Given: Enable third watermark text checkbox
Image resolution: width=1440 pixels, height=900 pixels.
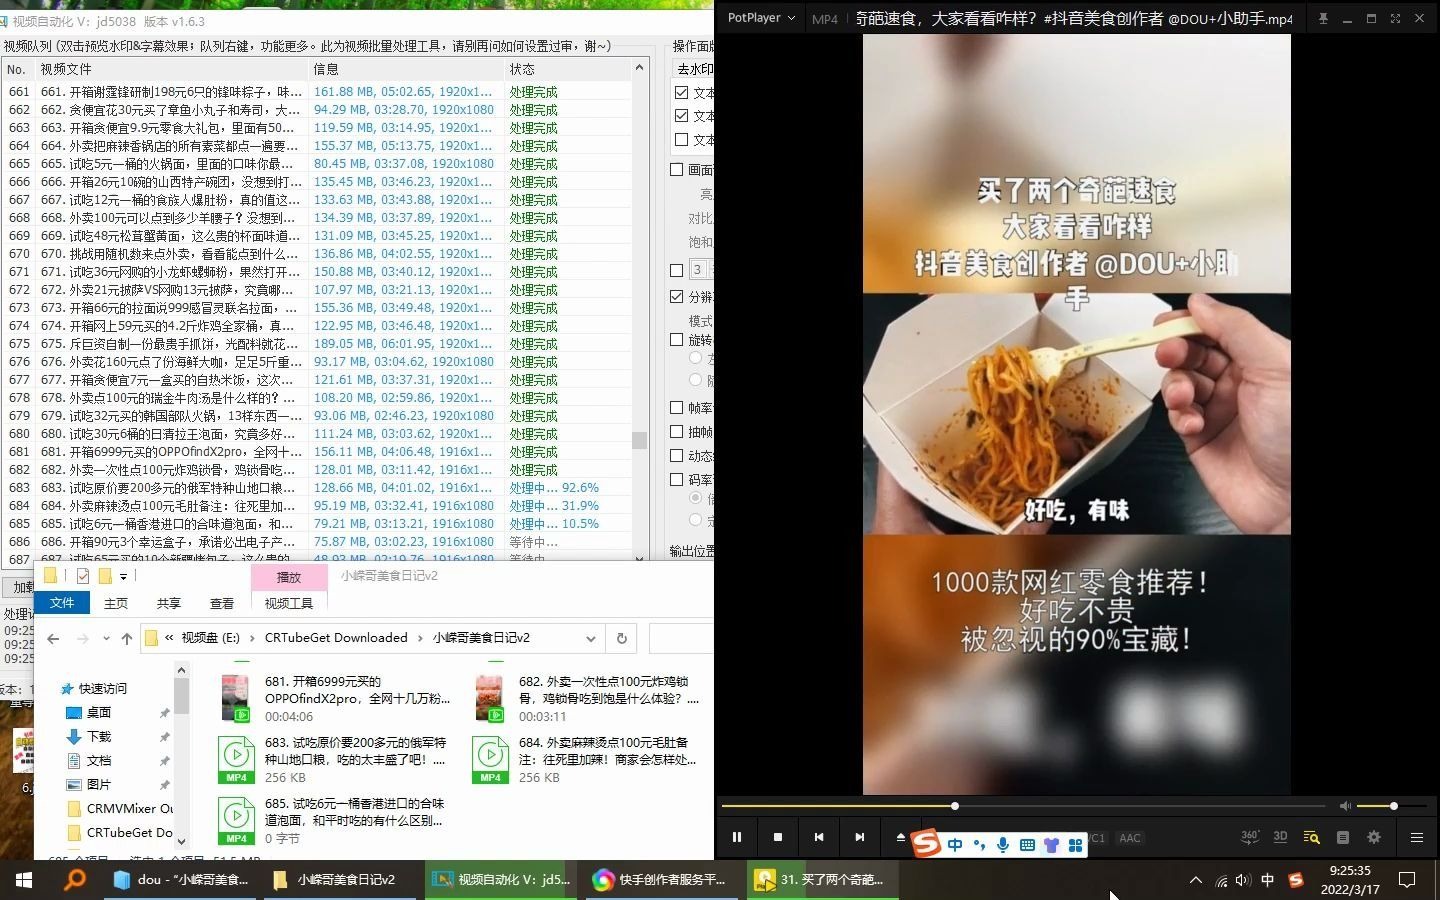Looking at the screenshot, I should point(681,140).
